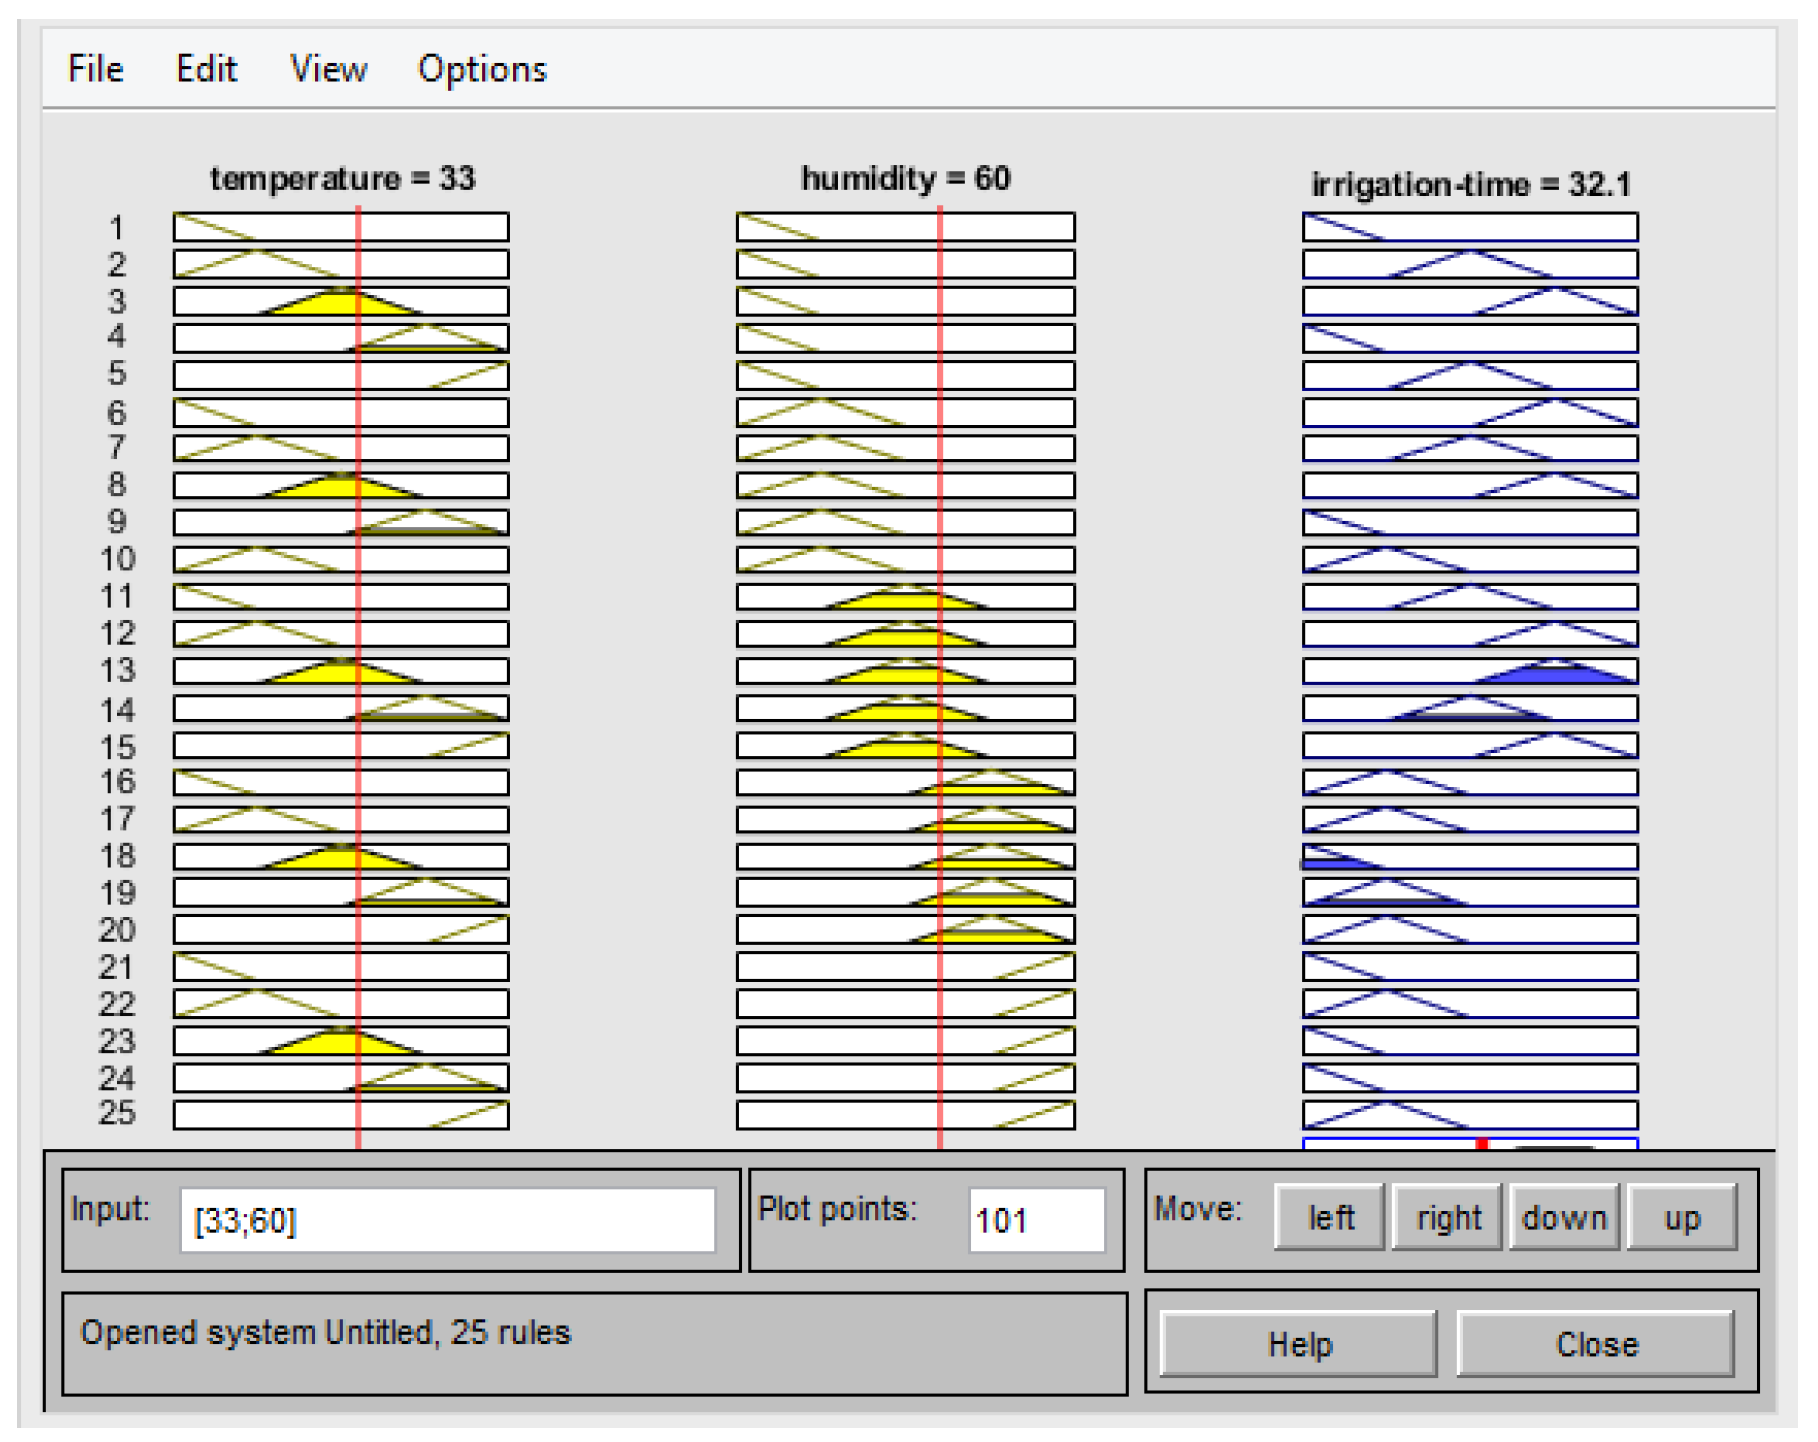The height and width of the screenshot is (1442, 1818).
Task: Click the Input field containing [33;60]
Action: pos(447,1220)
